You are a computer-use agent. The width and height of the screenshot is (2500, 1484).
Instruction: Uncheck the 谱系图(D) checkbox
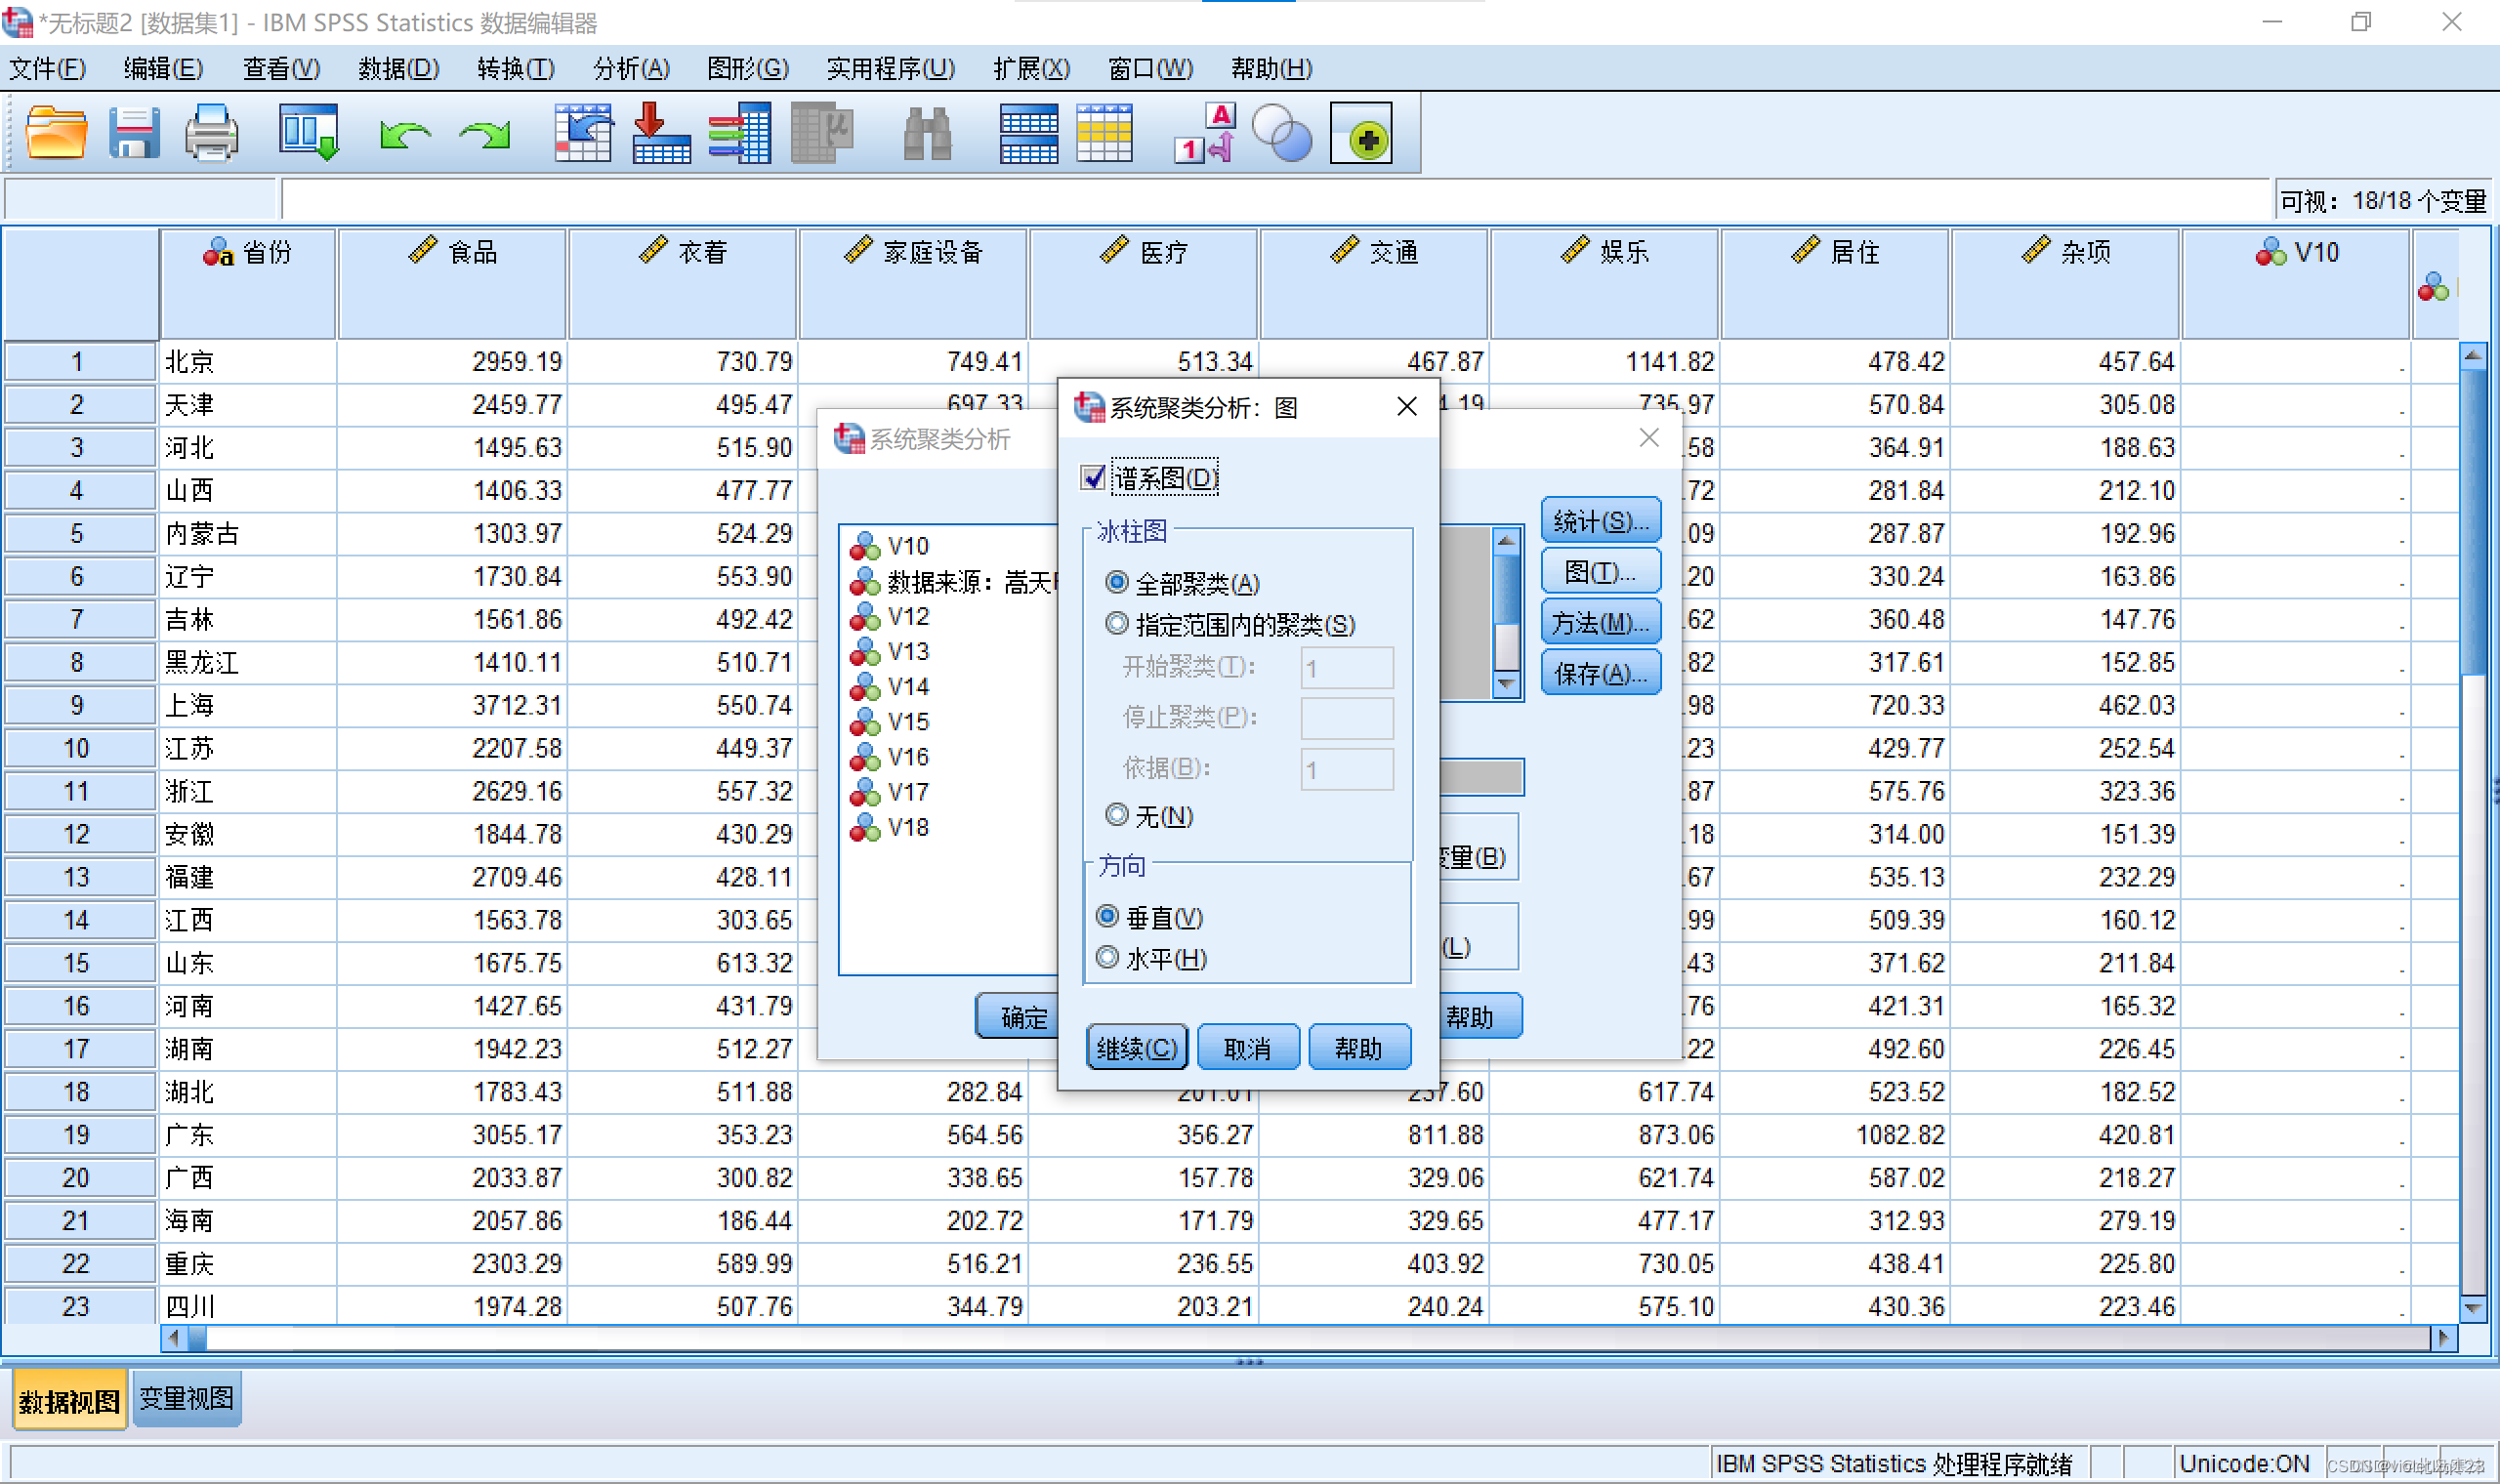tap(1093, 478)
